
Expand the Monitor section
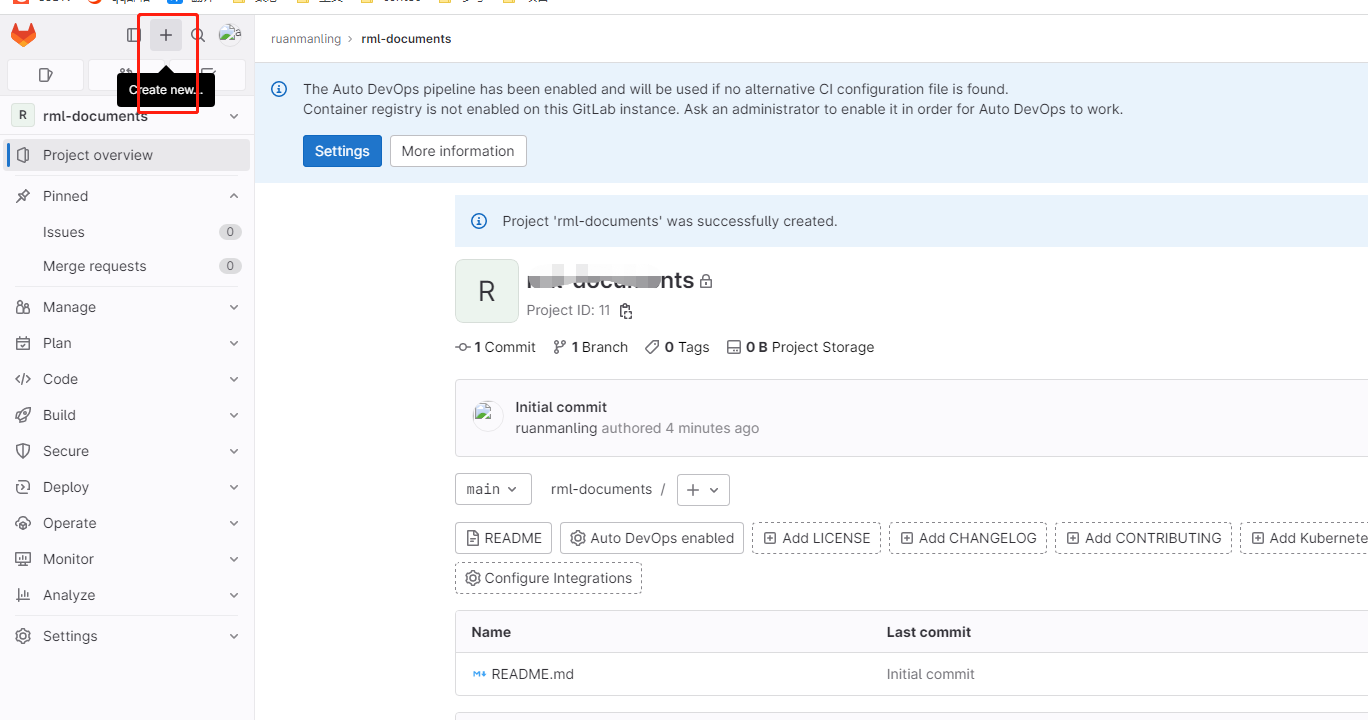point(127,559)
